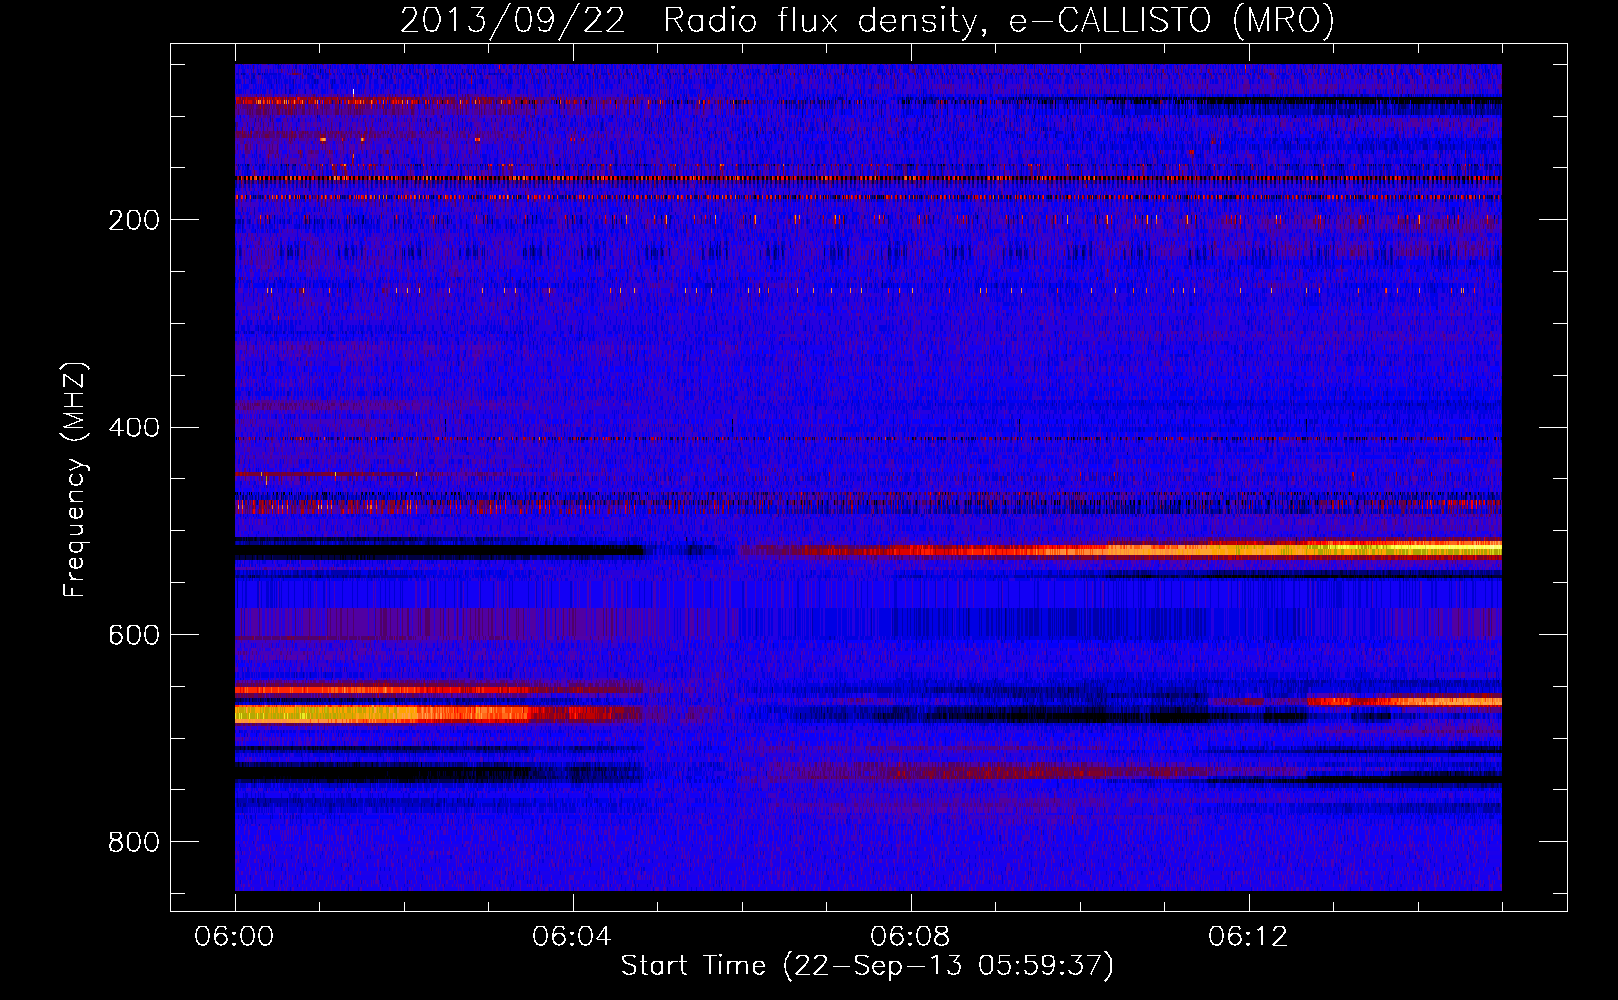Click the 400 frequency tick label

134,428
